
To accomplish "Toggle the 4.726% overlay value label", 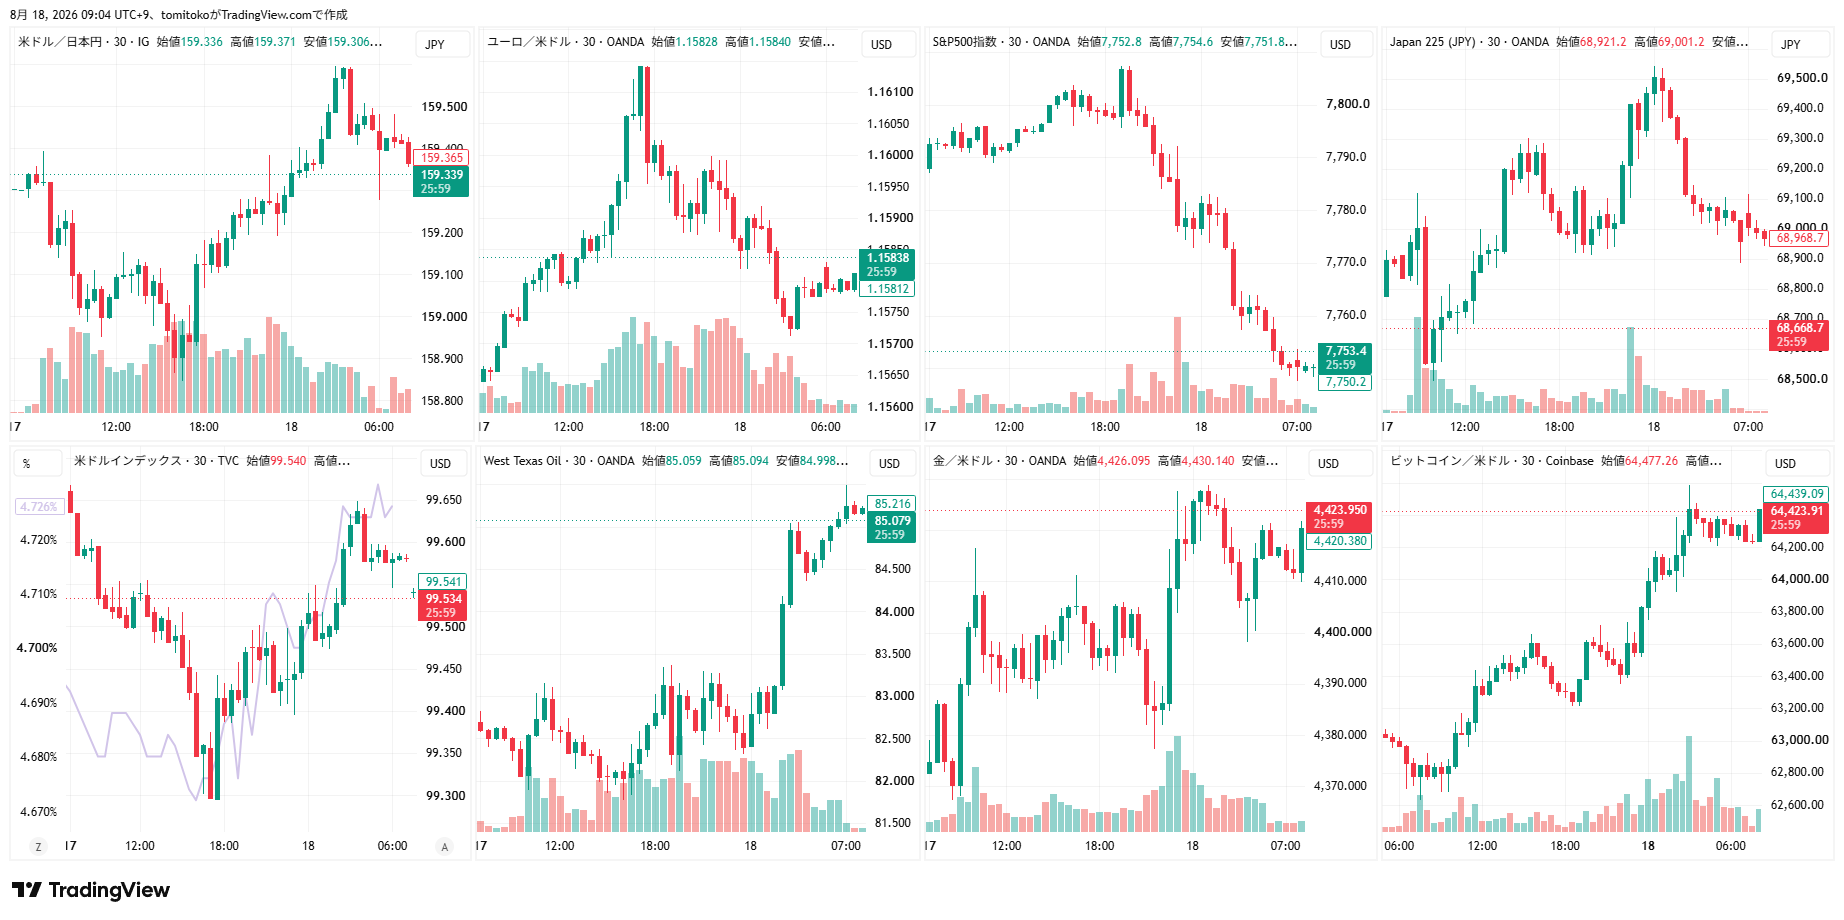I will click(x=39, y=507).
